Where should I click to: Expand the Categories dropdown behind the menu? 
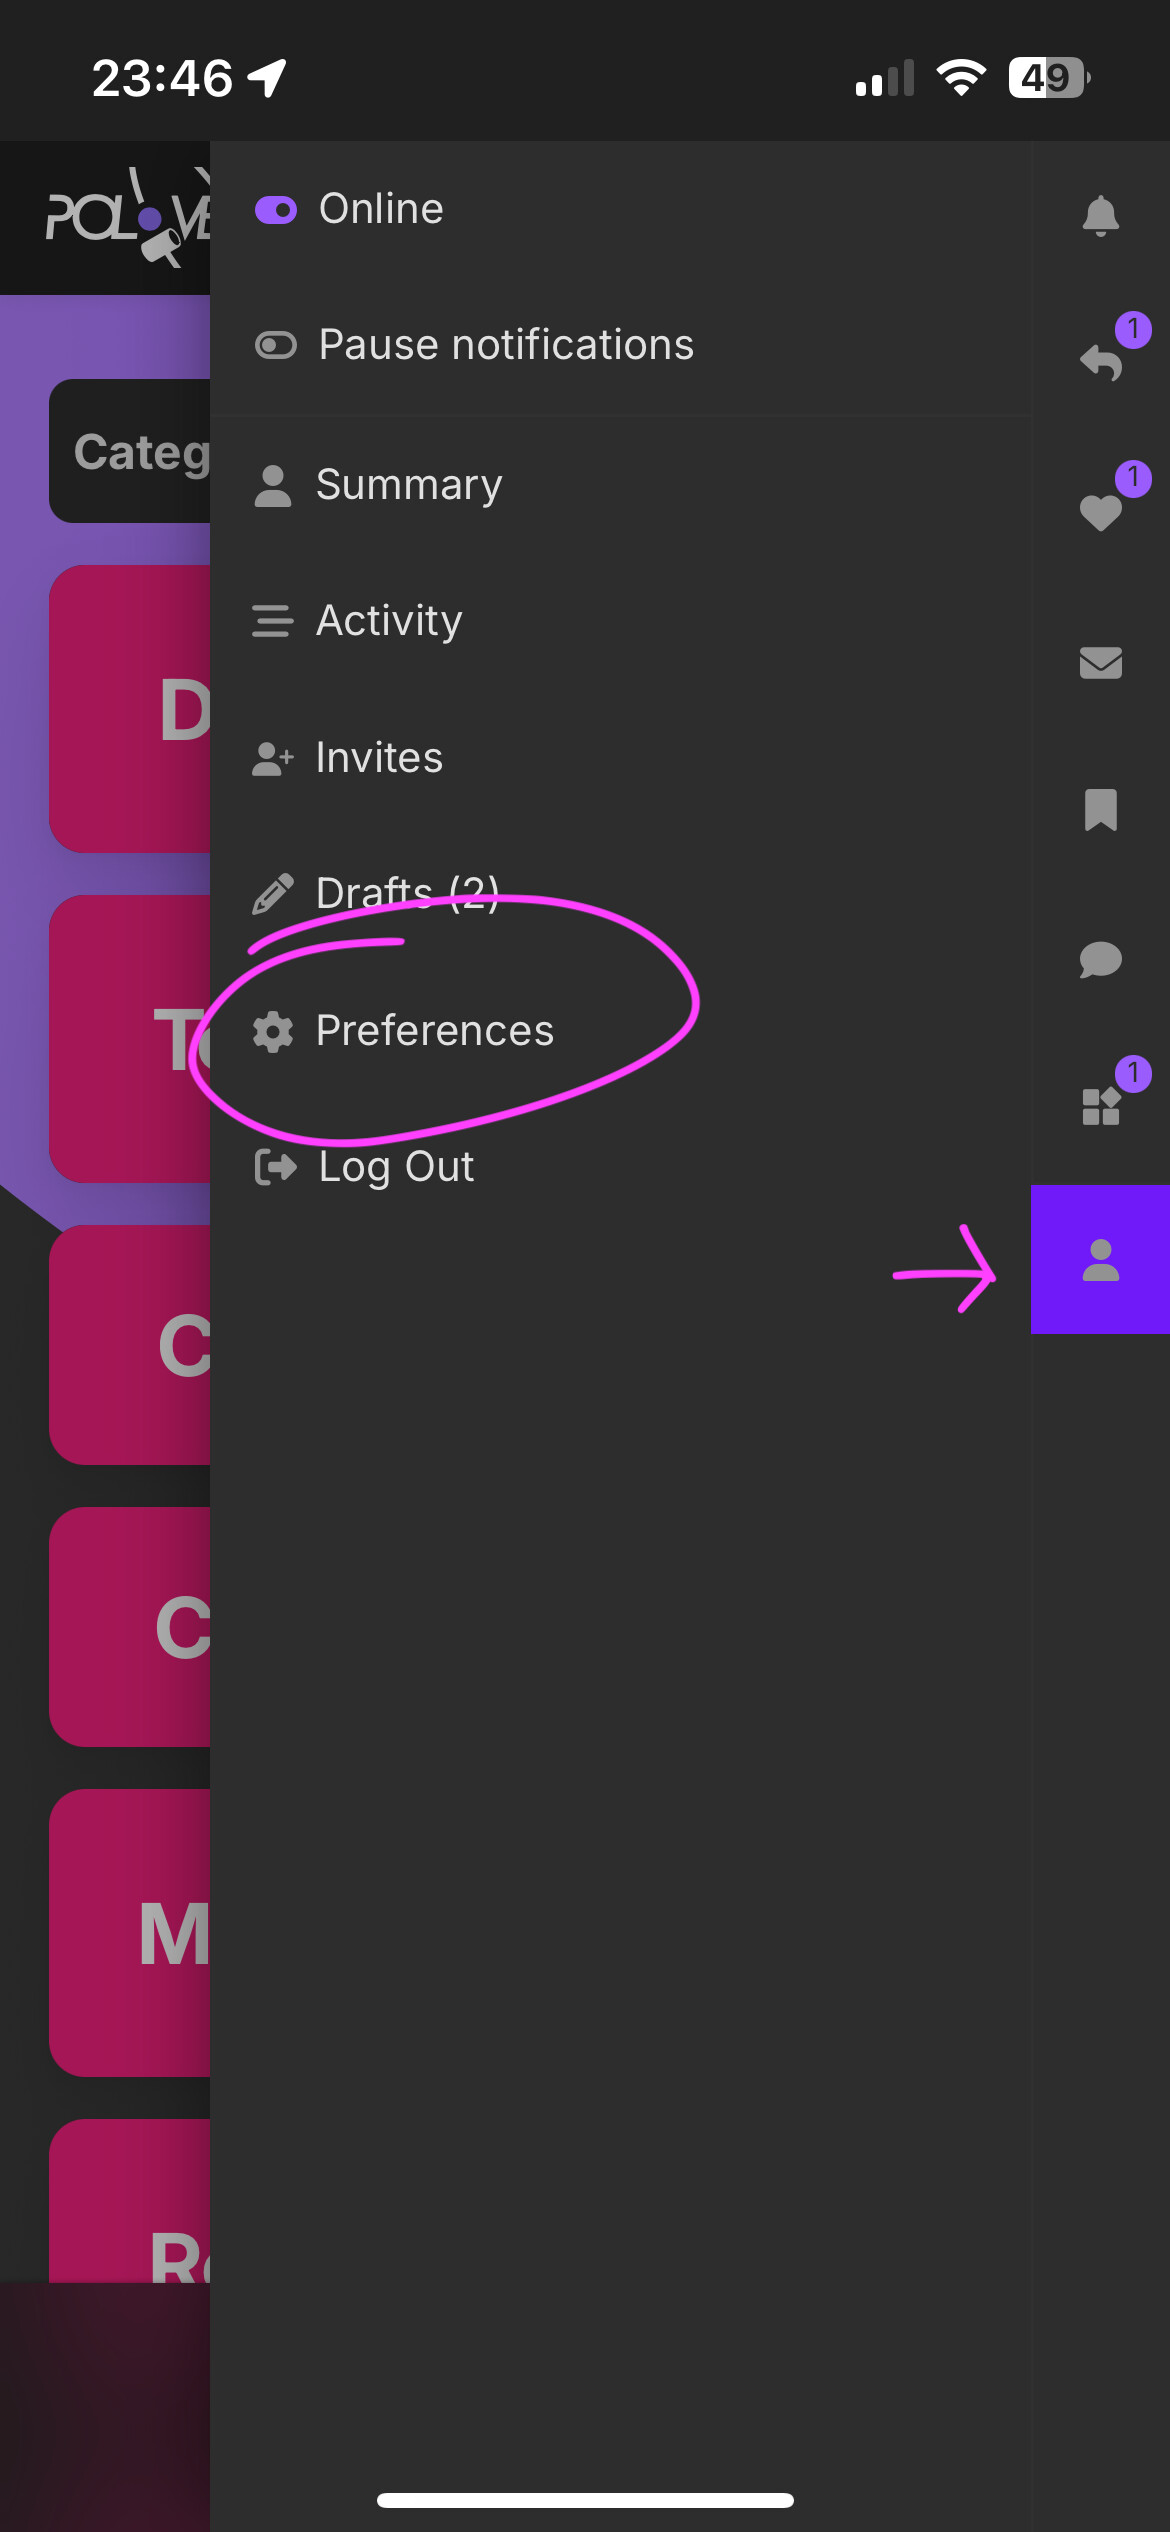tap(130, 451)
